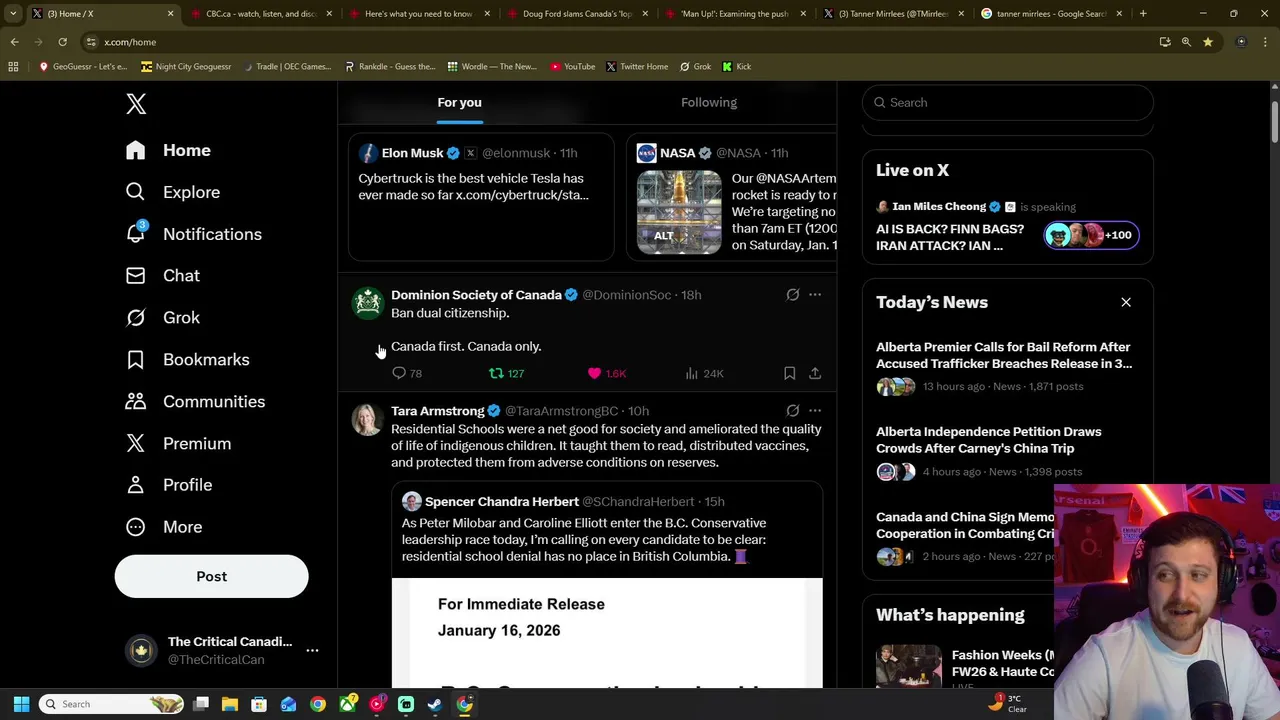Open more options on Tara Armstrong post

point(815,411)
